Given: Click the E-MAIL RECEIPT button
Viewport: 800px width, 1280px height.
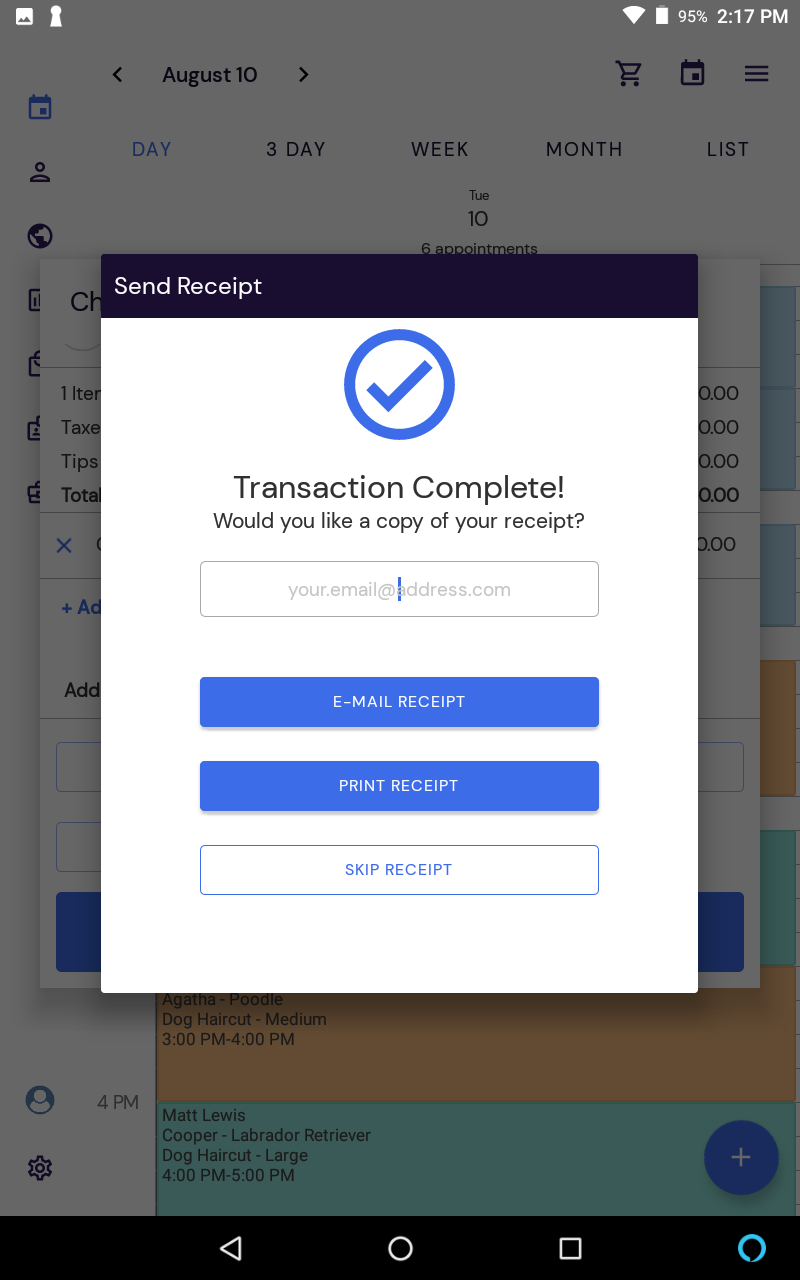Looking at the screenshot, I should click(x=399, y=702).
